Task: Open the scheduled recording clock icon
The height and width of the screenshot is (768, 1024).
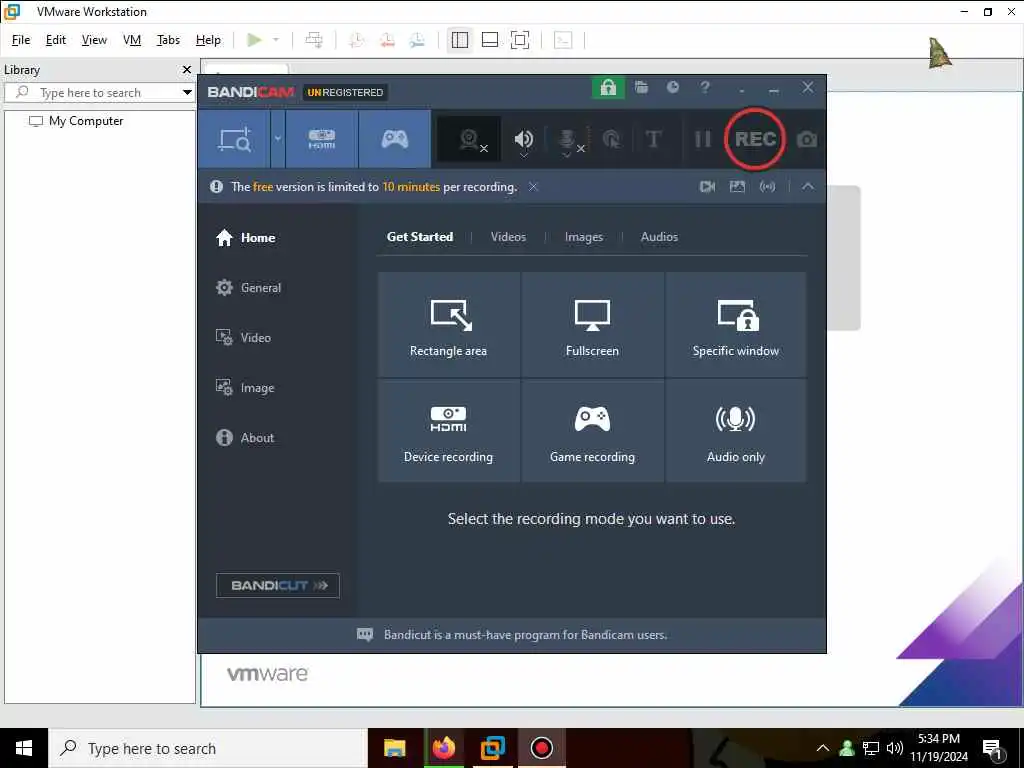Action: click(673, 87)
